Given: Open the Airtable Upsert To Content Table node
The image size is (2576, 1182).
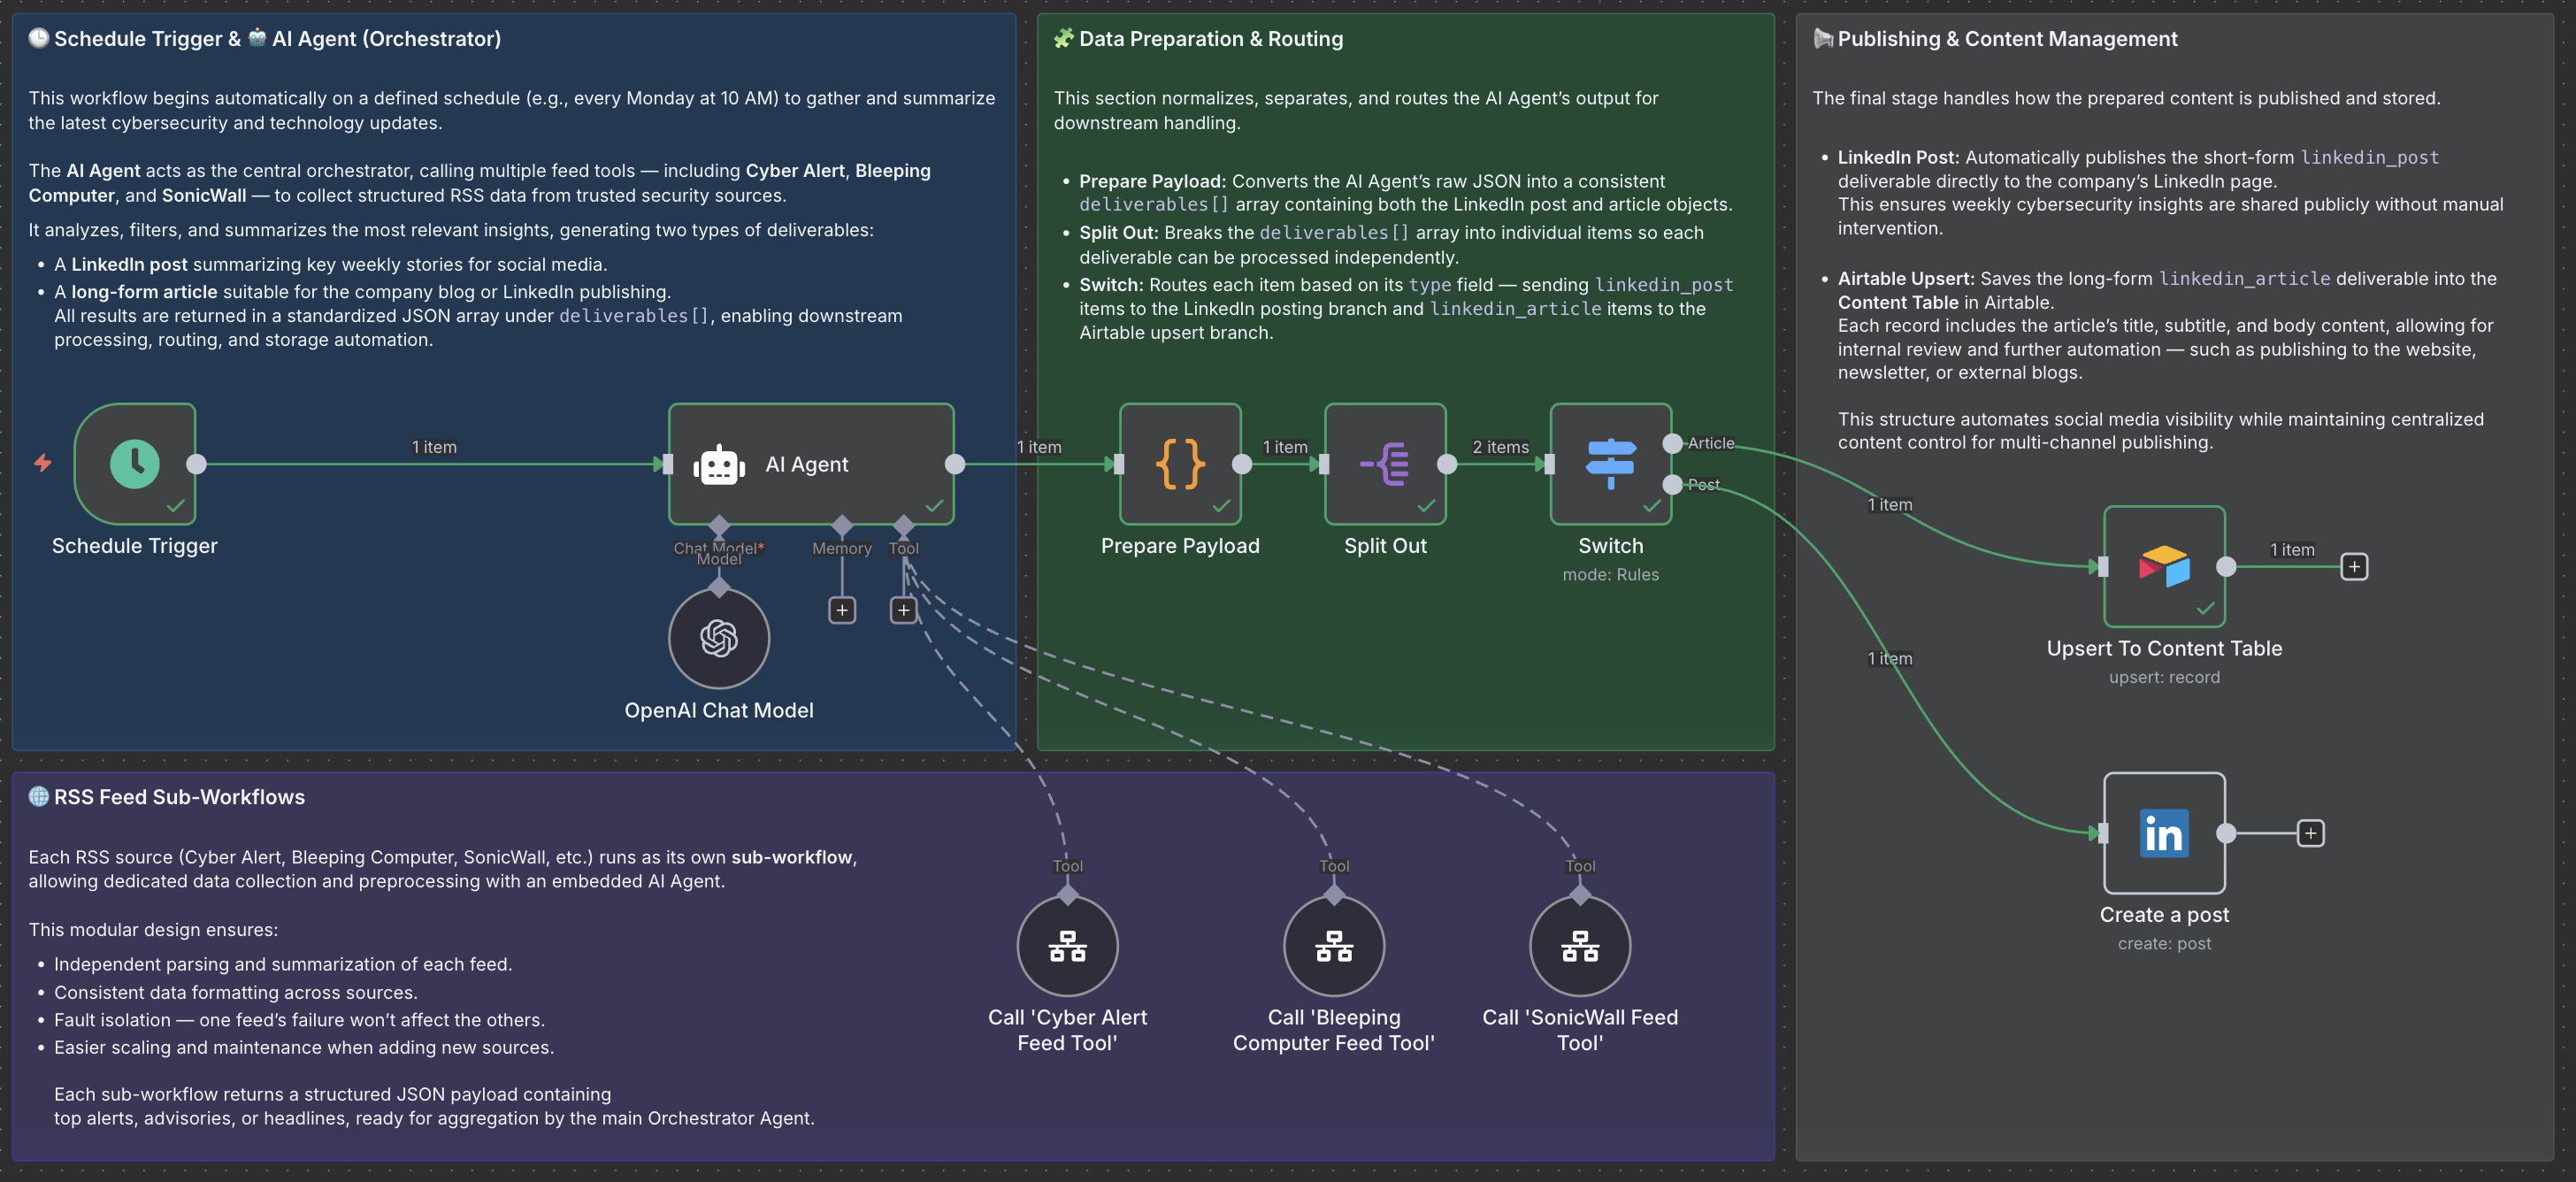Looking at the screenshot, I should [2164, 567].
